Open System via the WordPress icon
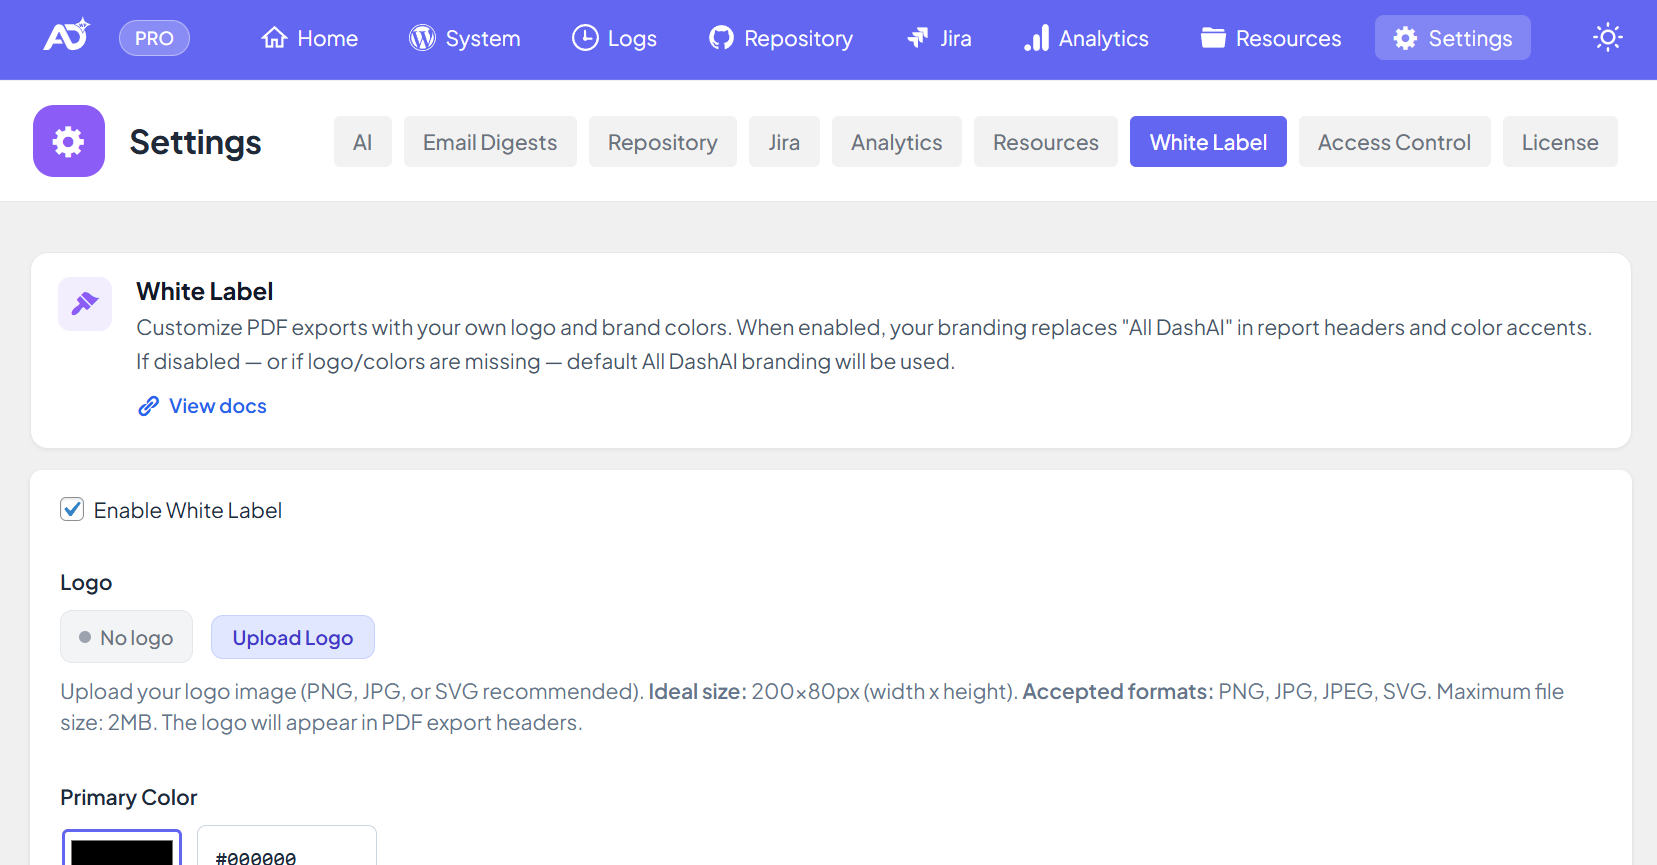The image size is (1657, 865). [x=422, y=38]
